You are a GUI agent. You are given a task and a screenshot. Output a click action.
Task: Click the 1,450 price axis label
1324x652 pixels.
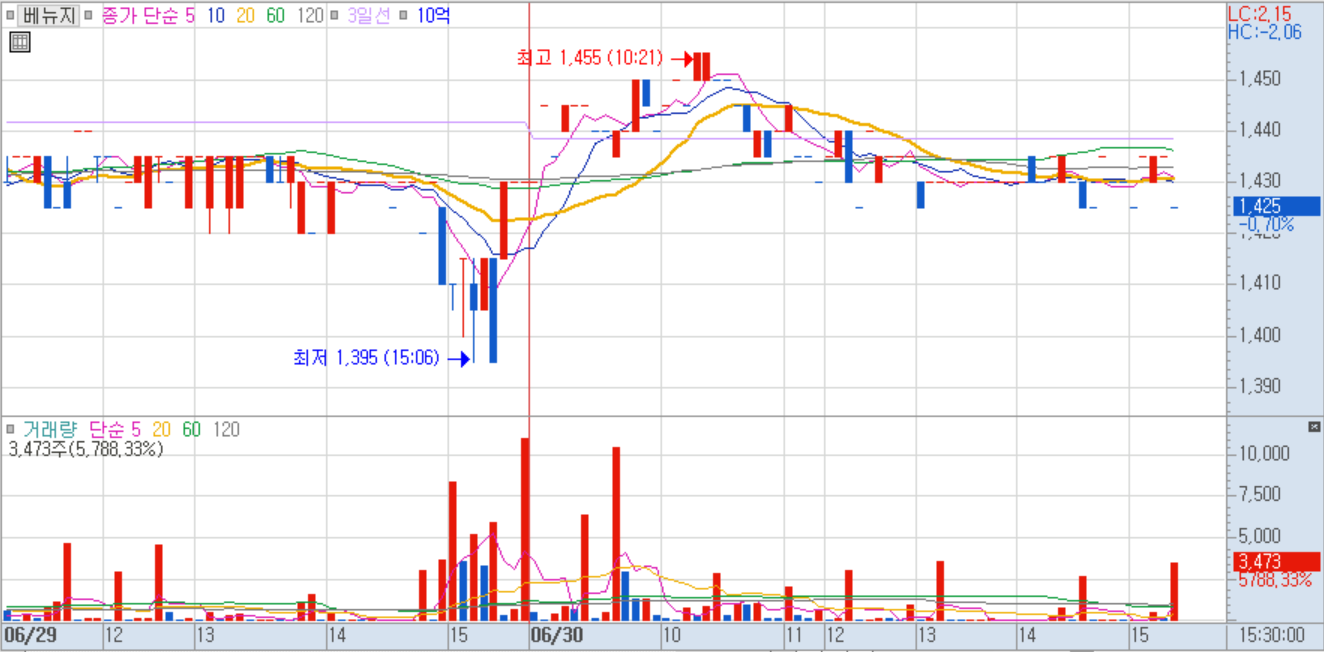[x=1259, y=78]
